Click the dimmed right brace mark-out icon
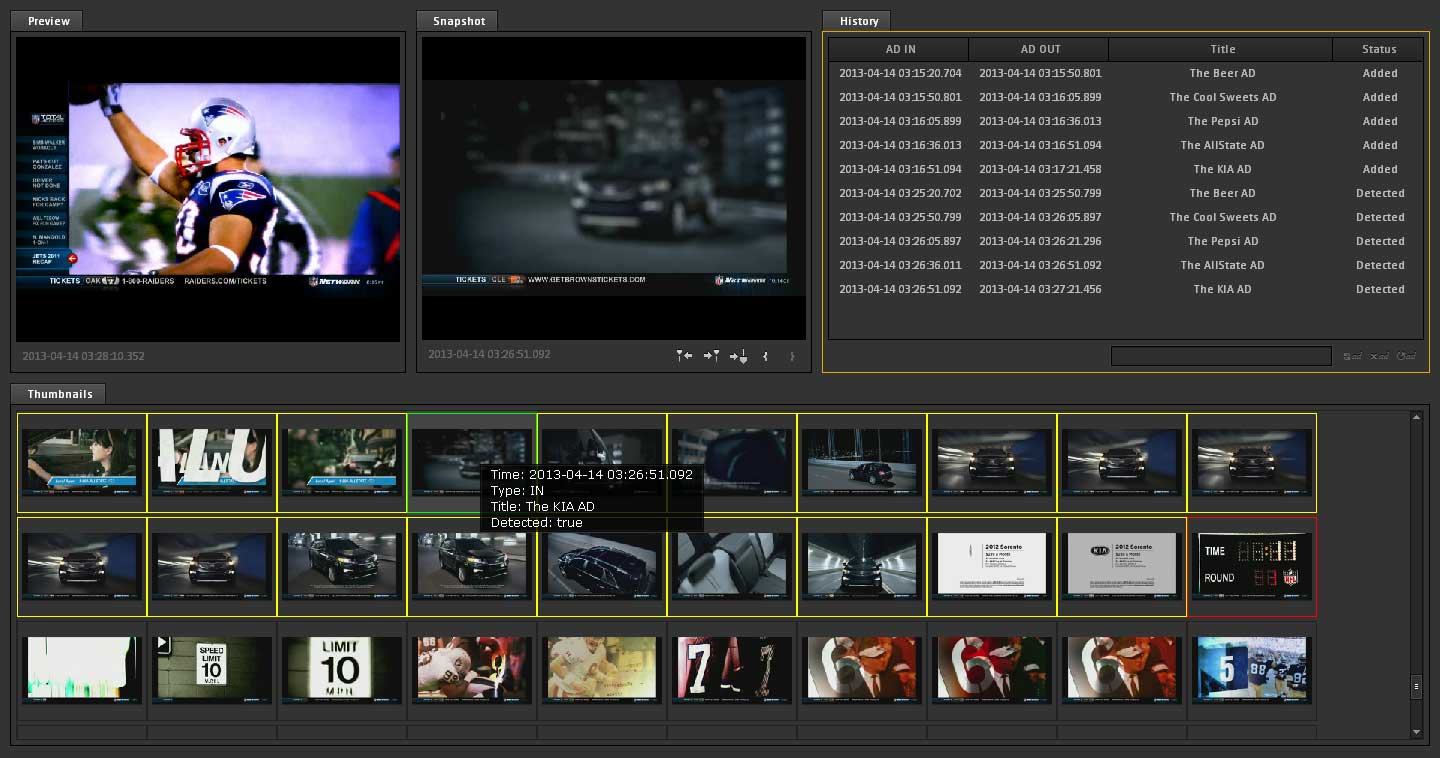The height and width of the screenshot is (758, 1440). 792,356
